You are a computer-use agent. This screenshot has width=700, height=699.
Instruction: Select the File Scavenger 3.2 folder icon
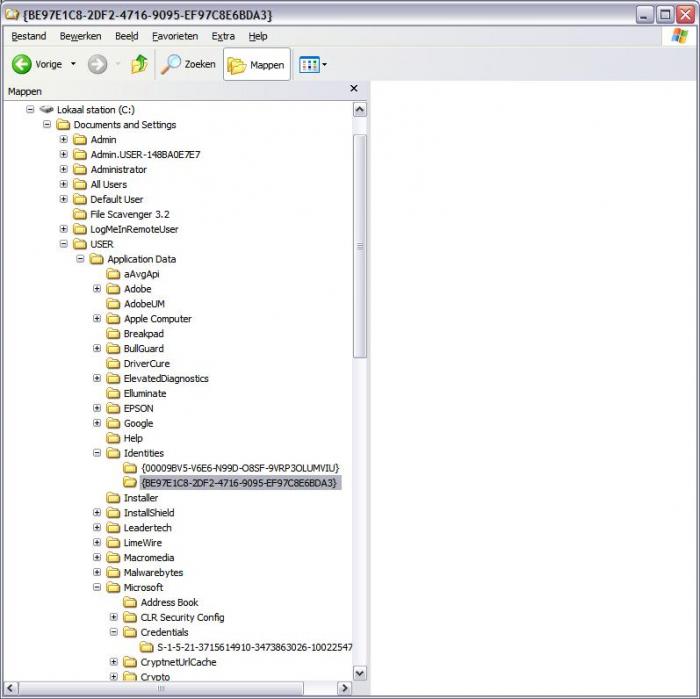coord(80,214)
